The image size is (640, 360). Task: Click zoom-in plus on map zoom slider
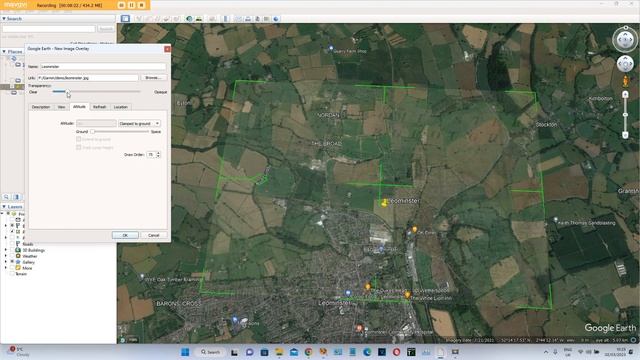point(625,94)
